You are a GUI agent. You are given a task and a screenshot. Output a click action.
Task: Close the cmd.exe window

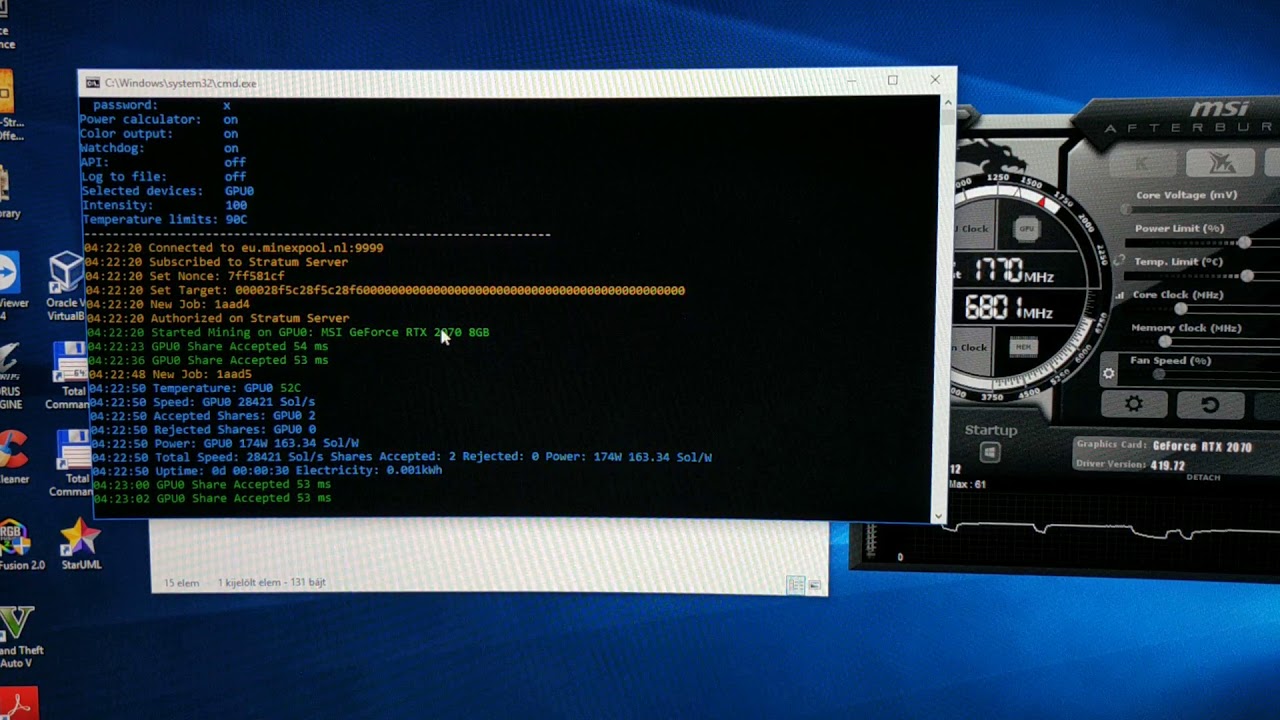[935, 79]
